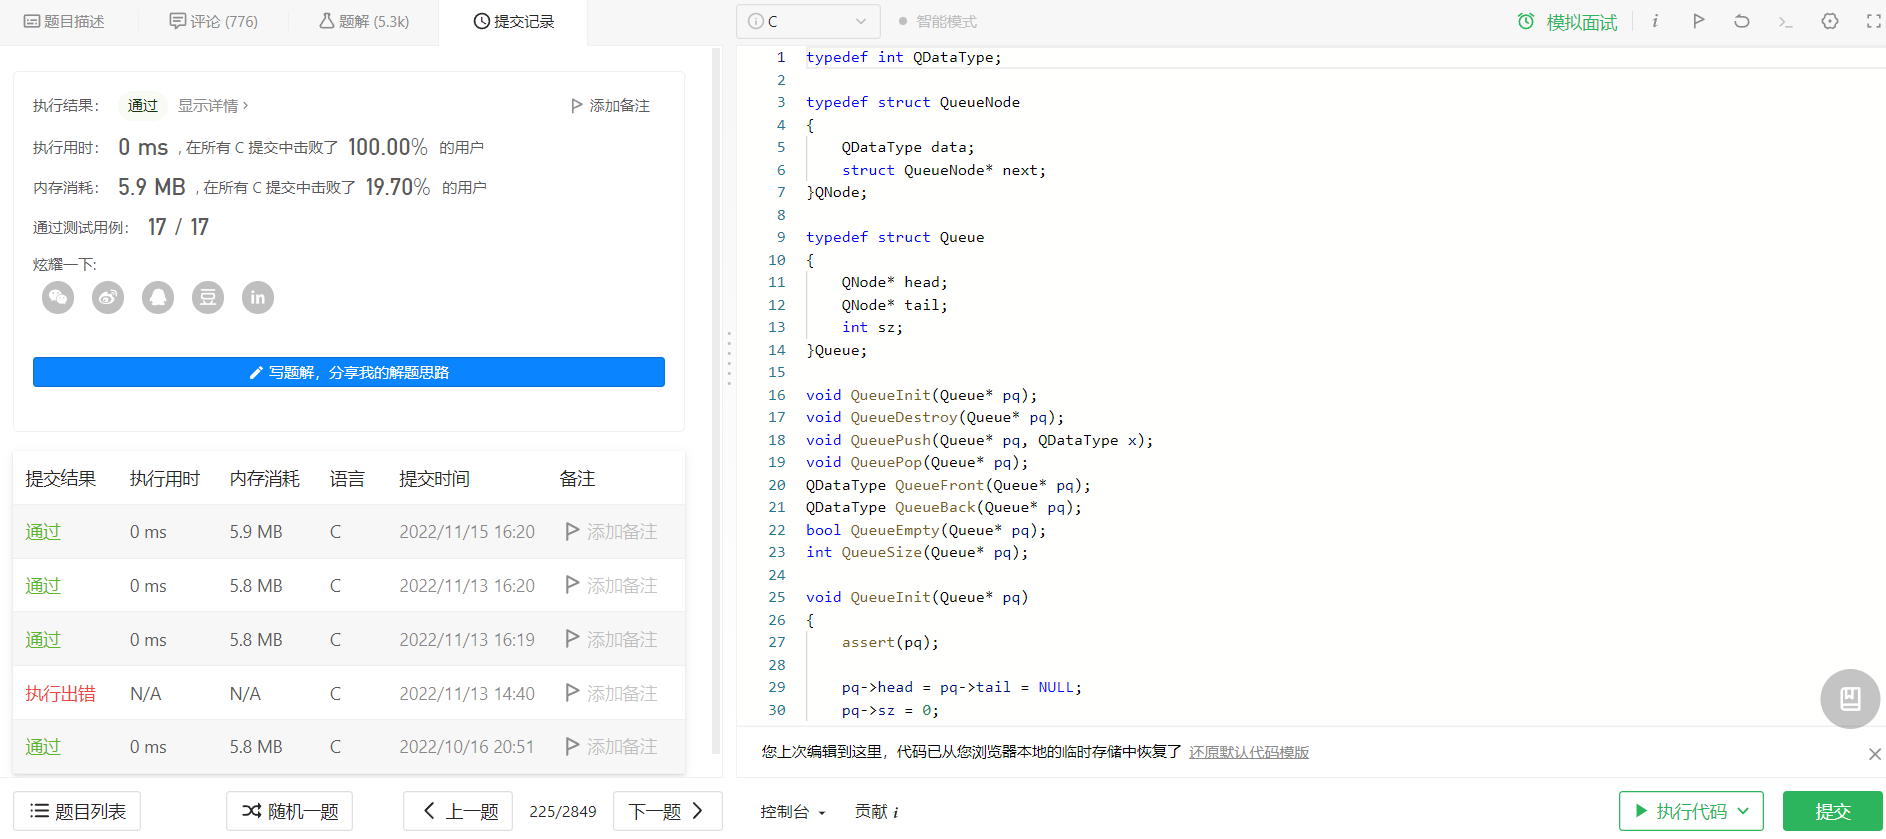Open the 题解 (5.3k) tab
The width and height of the screenshot is (1886, 839).
pos(364,21)
